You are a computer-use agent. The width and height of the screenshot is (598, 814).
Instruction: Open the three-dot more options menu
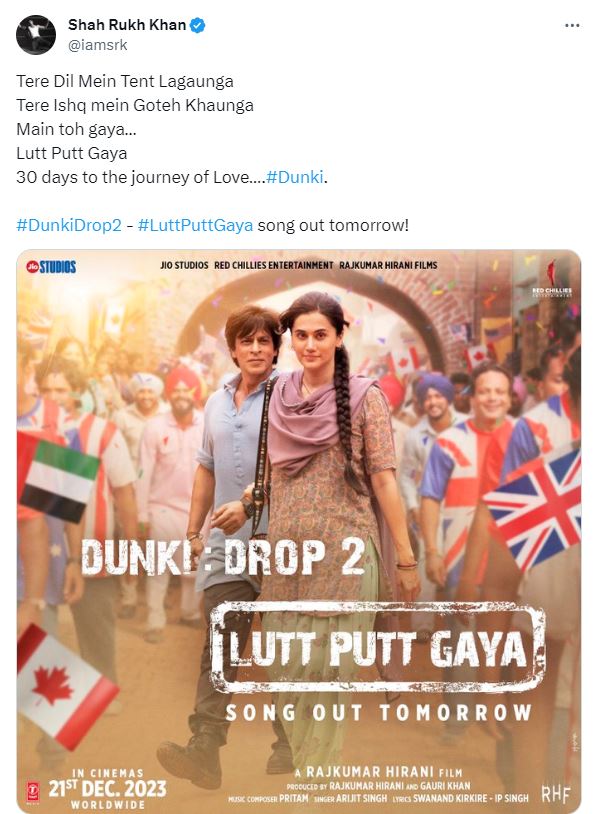[572, 25]
